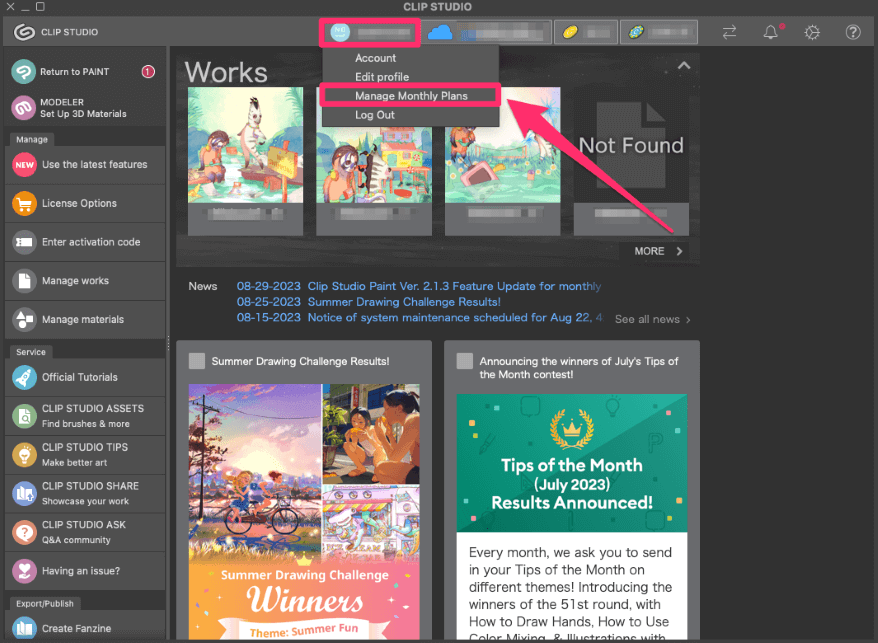Click the 08-29-2023 news date
The image size is (878, 643).
[x=268, y=286]
